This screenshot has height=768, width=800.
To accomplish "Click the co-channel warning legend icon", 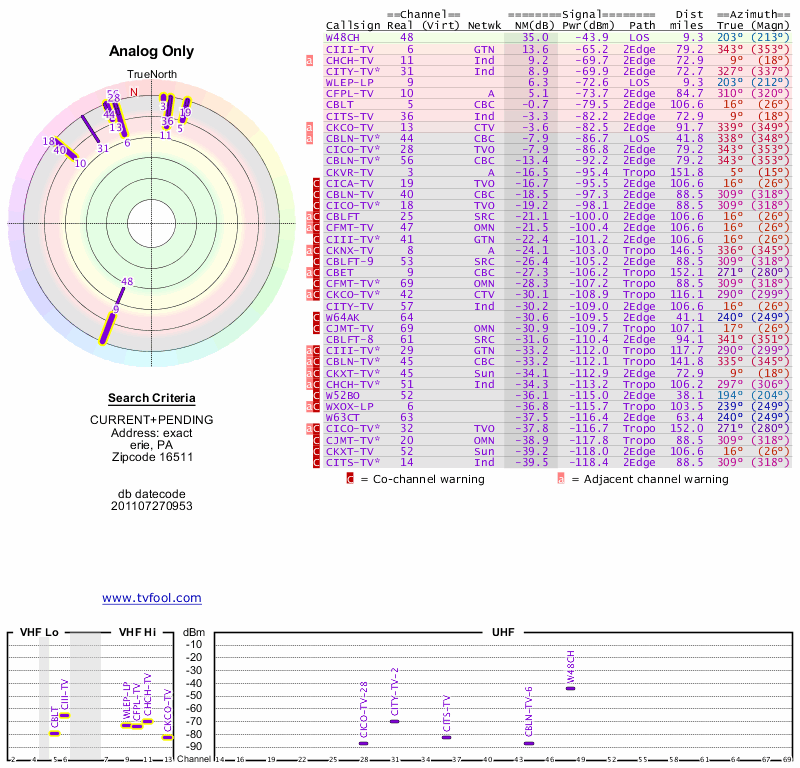I will [x=350, y=479].
